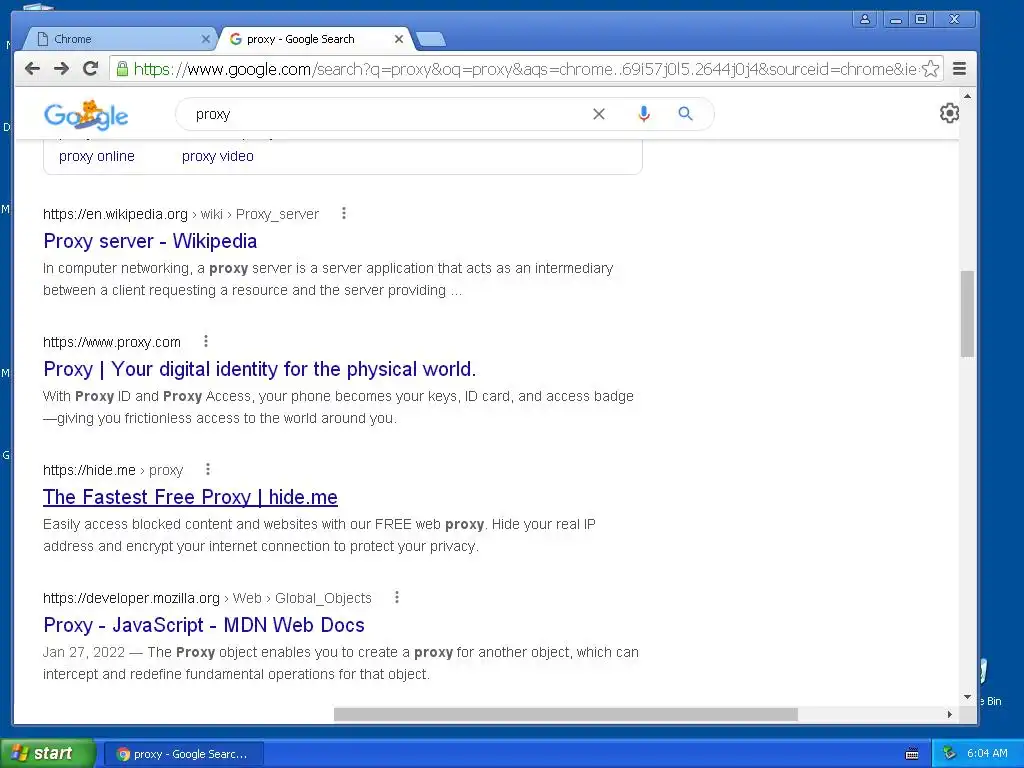Open the Chrome hamburger menu
Screen dimensions: 1024x768
point(959,69)
